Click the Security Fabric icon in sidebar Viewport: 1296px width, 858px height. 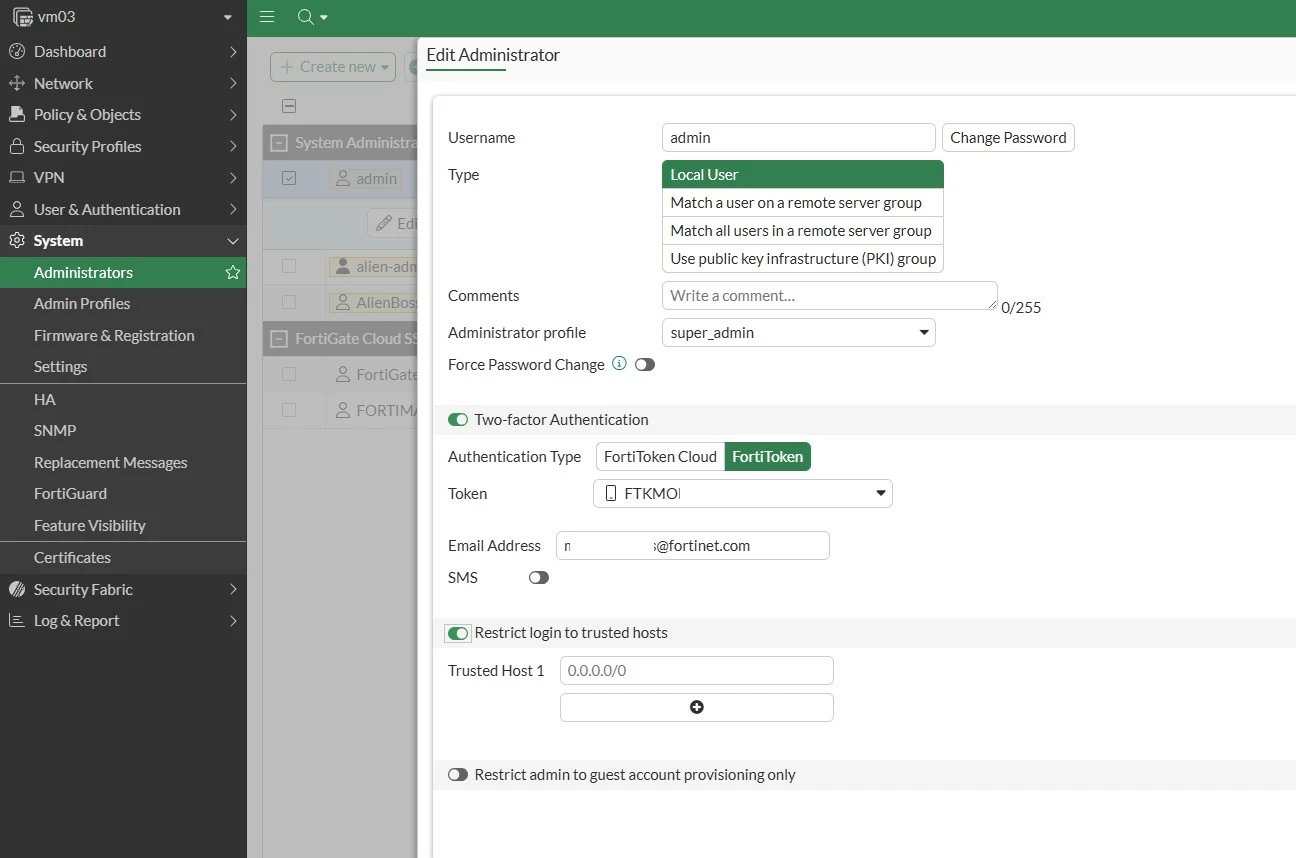(x=16, y=589)
